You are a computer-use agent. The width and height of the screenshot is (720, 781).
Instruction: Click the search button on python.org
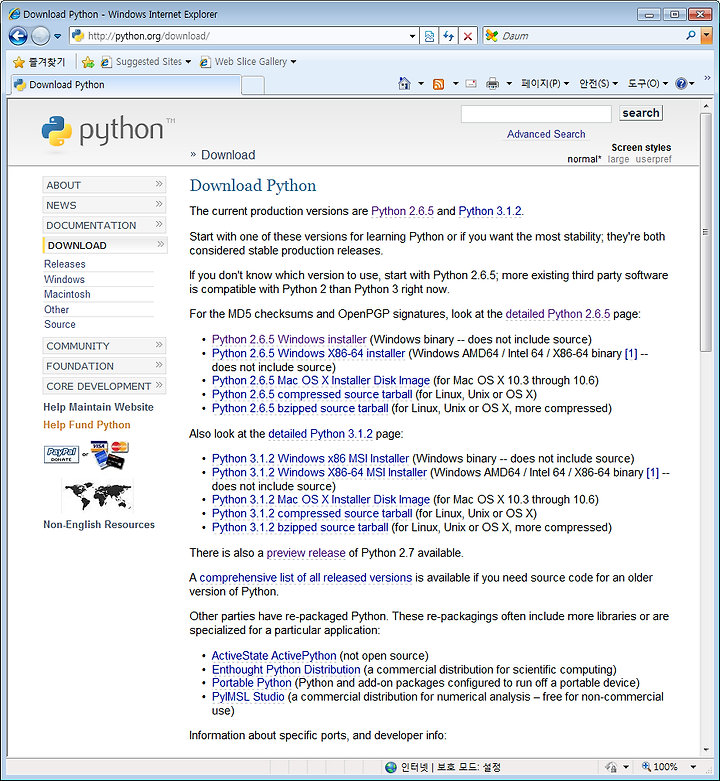pos(641,113)
